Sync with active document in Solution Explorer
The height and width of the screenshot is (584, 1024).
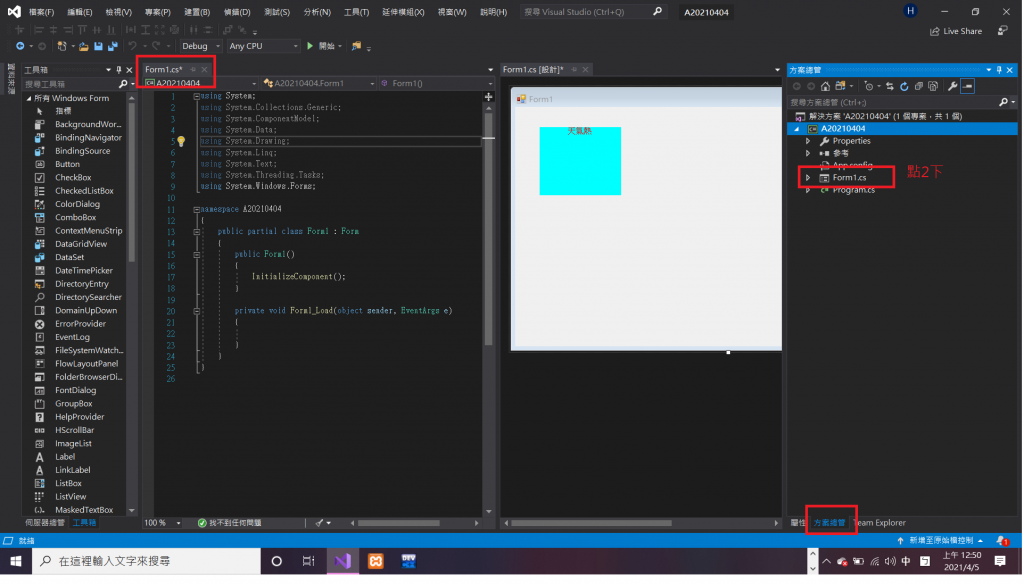889,86
